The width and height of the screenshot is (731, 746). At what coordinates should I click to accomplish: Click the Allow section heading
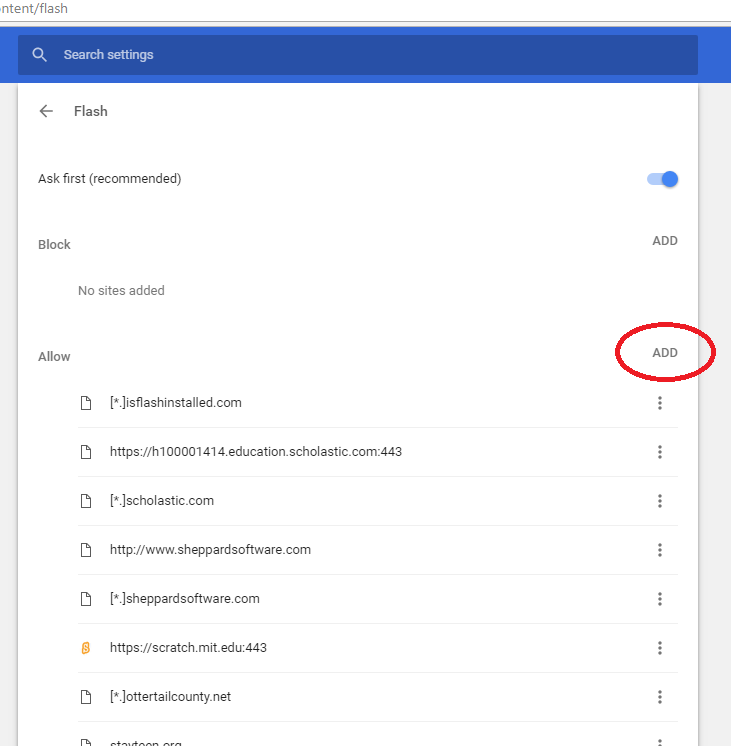click(54, 357)
